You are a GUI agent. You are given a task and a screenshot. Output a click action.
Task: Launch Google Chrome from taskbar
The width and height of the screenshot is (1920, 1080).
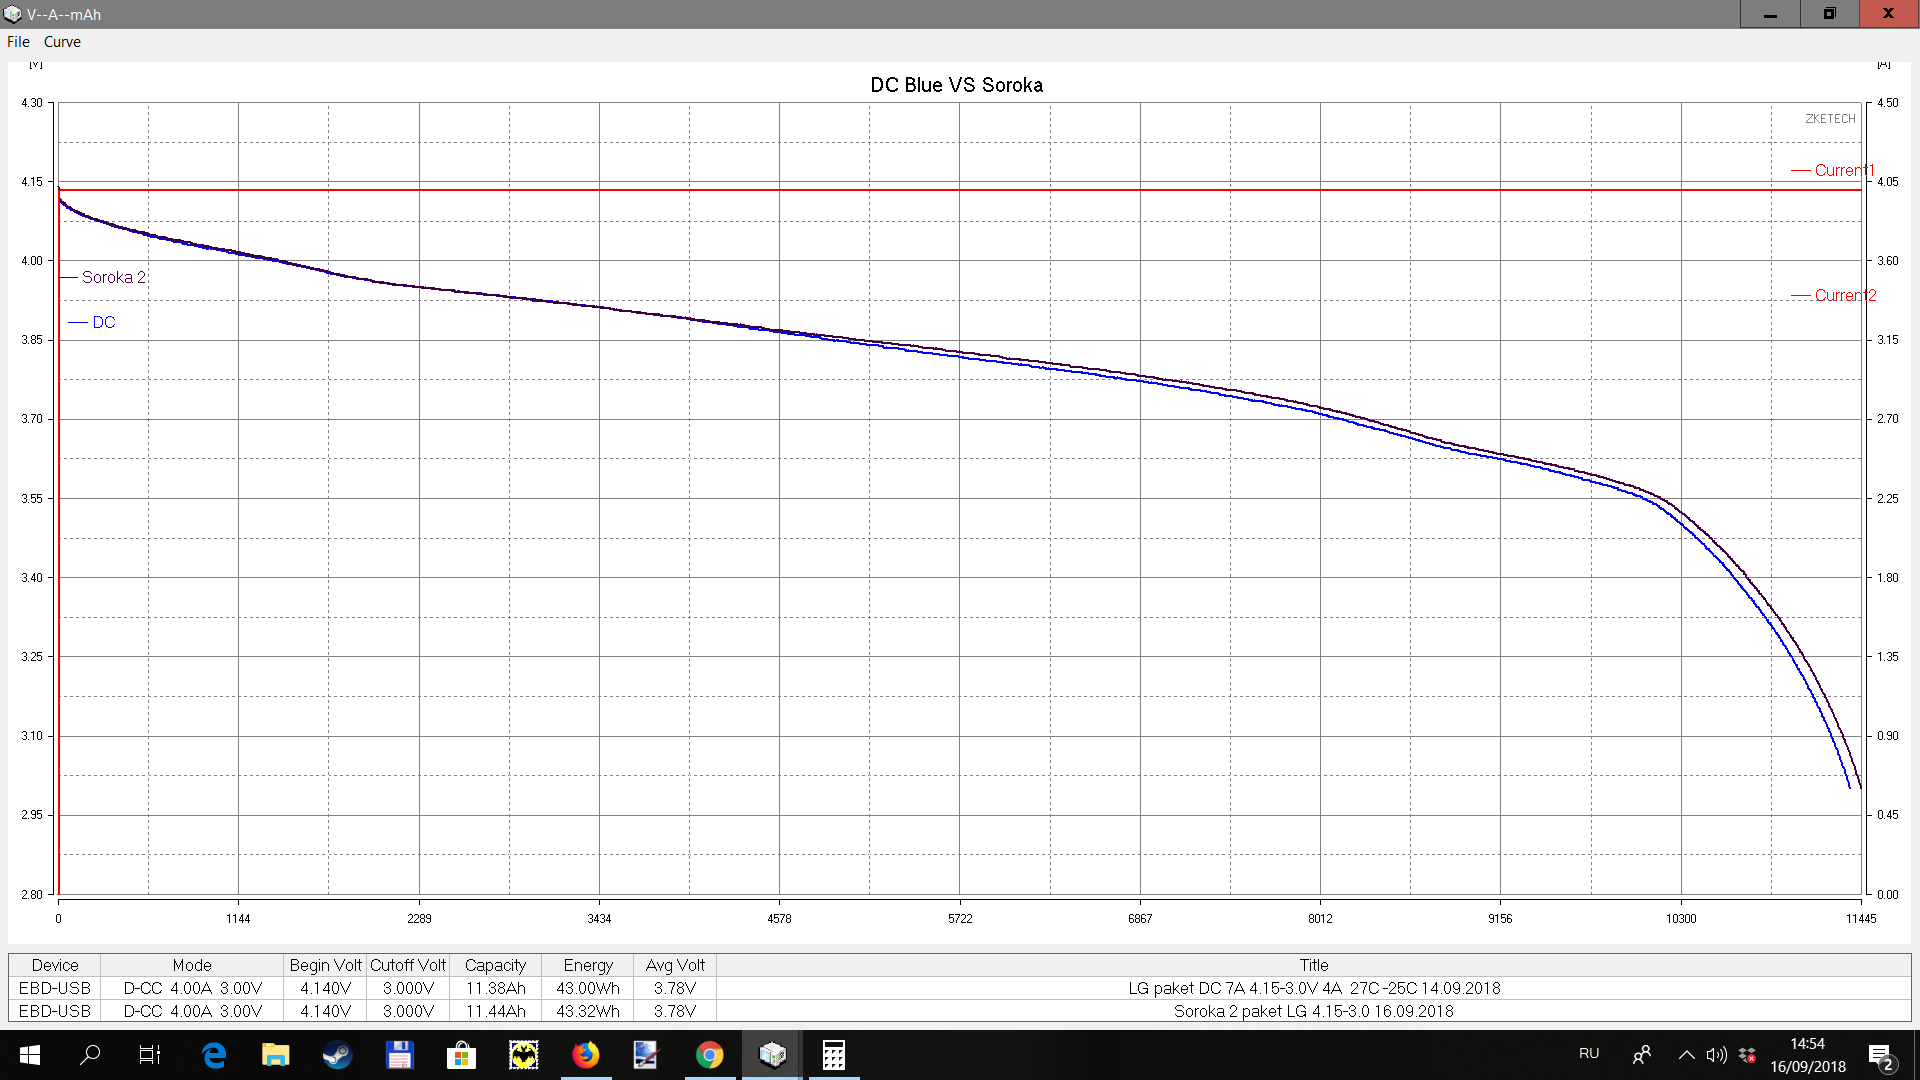pyautogui.click(x=709, y=1055)
